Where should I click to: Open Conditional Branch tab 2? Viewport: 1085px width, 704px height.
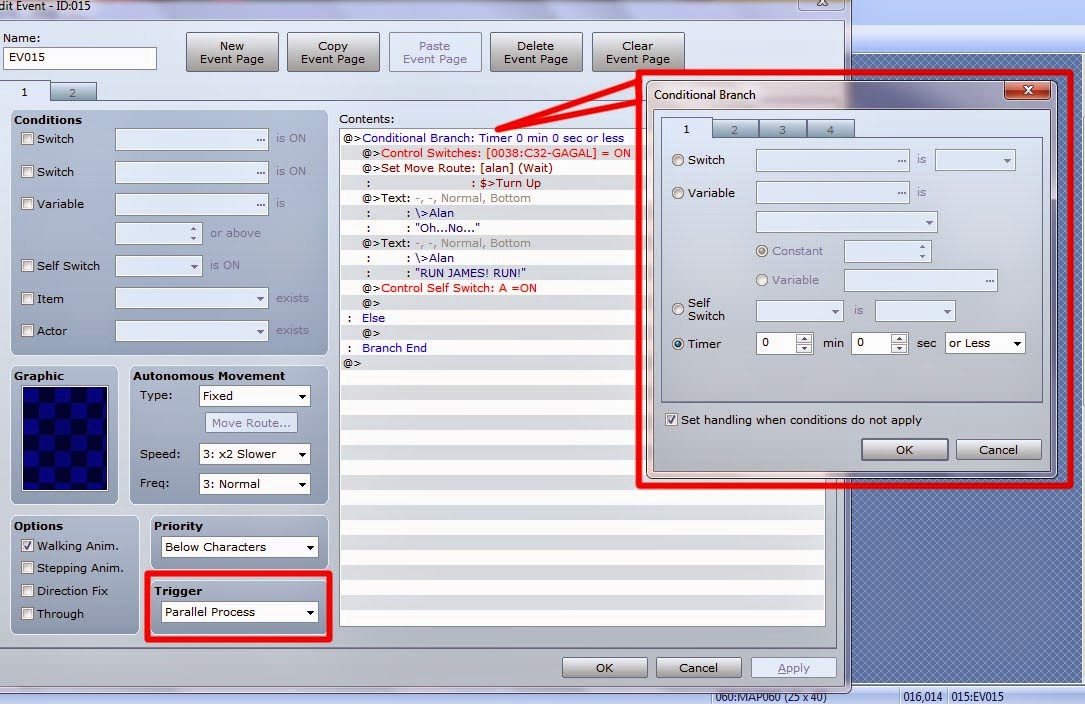pos(735,129)
